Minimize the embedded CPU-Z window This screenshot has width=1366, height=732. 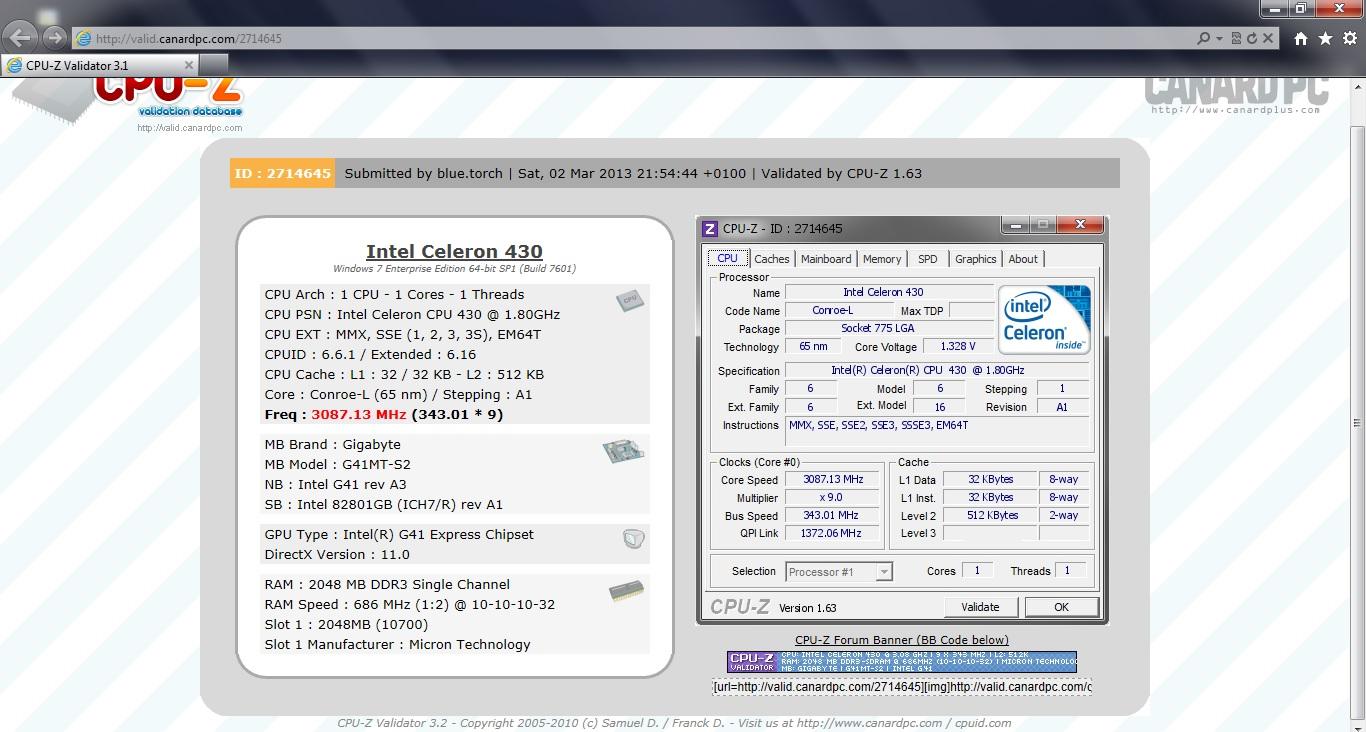[x=1016, y=226]
